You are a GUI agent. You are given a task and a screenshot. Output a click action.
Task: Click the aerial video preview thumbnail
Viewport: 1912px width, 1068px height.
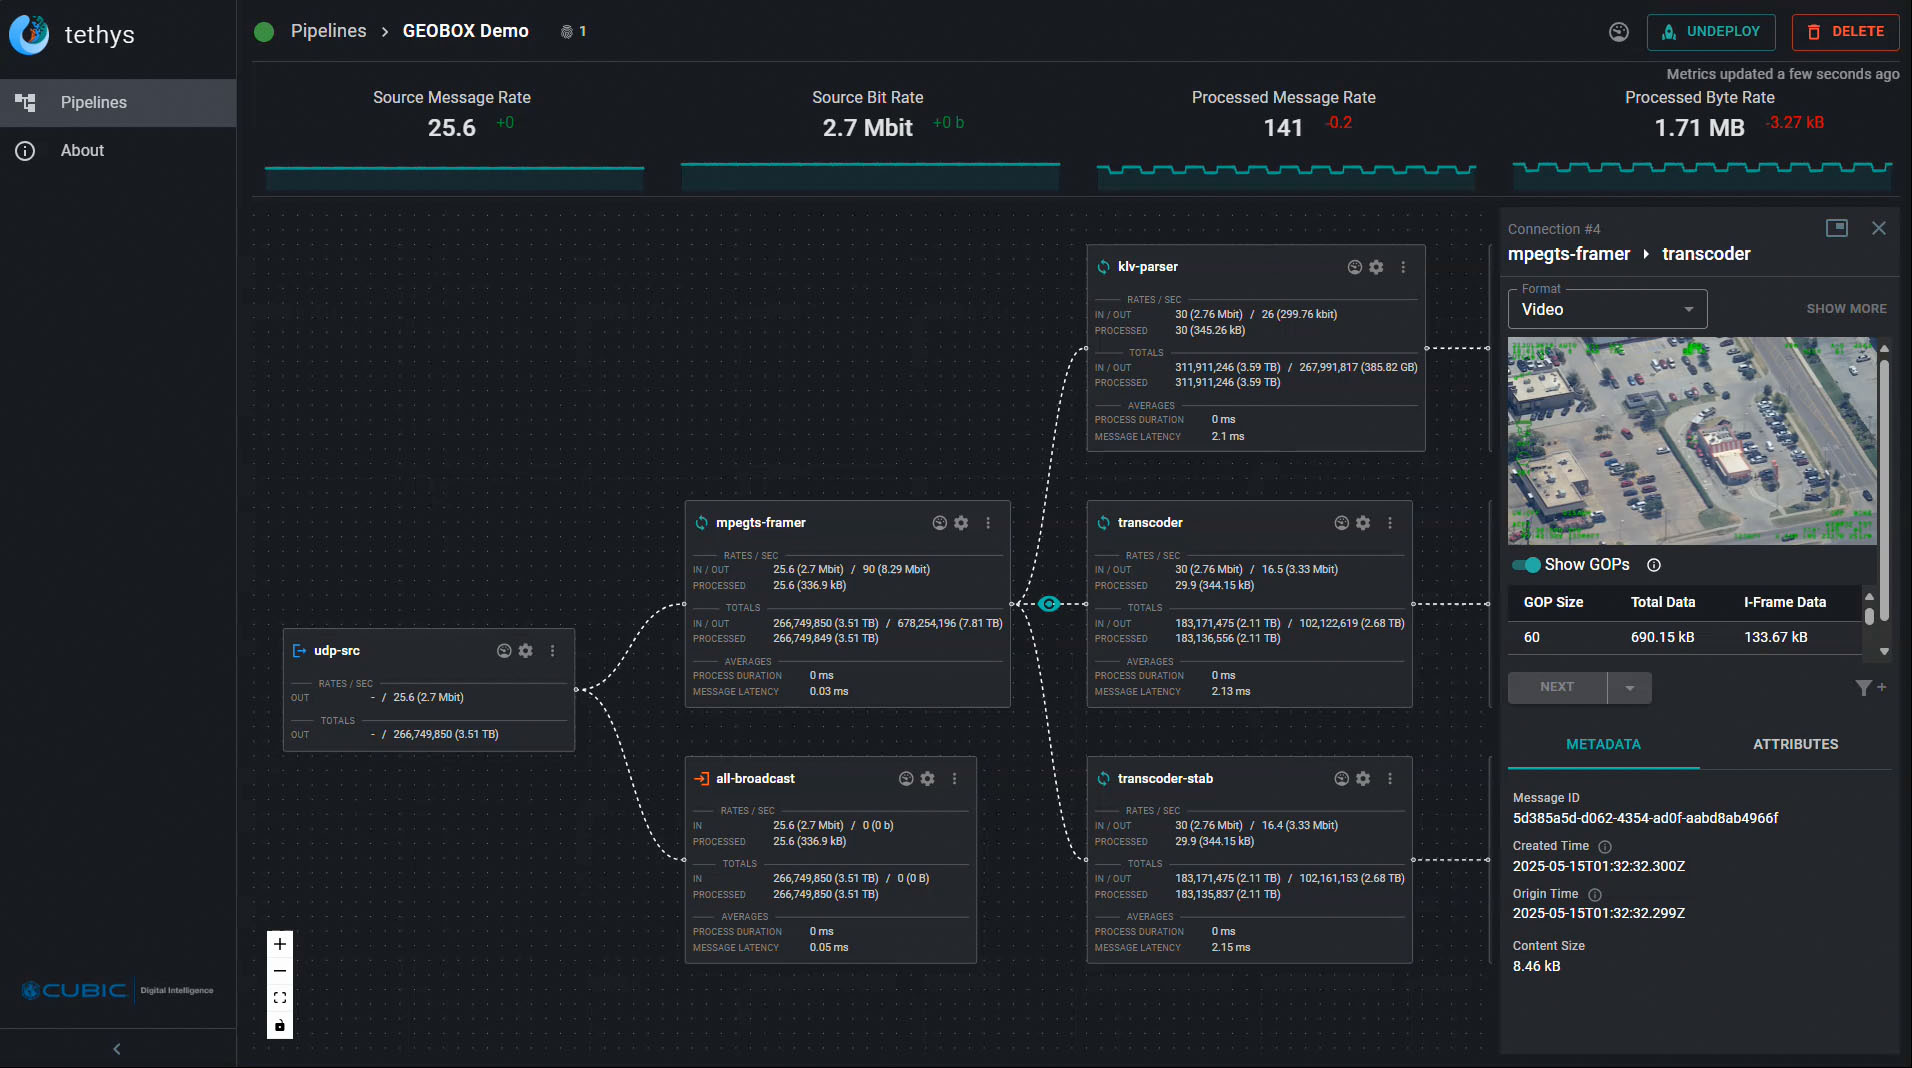click(x=1692, y=441)
